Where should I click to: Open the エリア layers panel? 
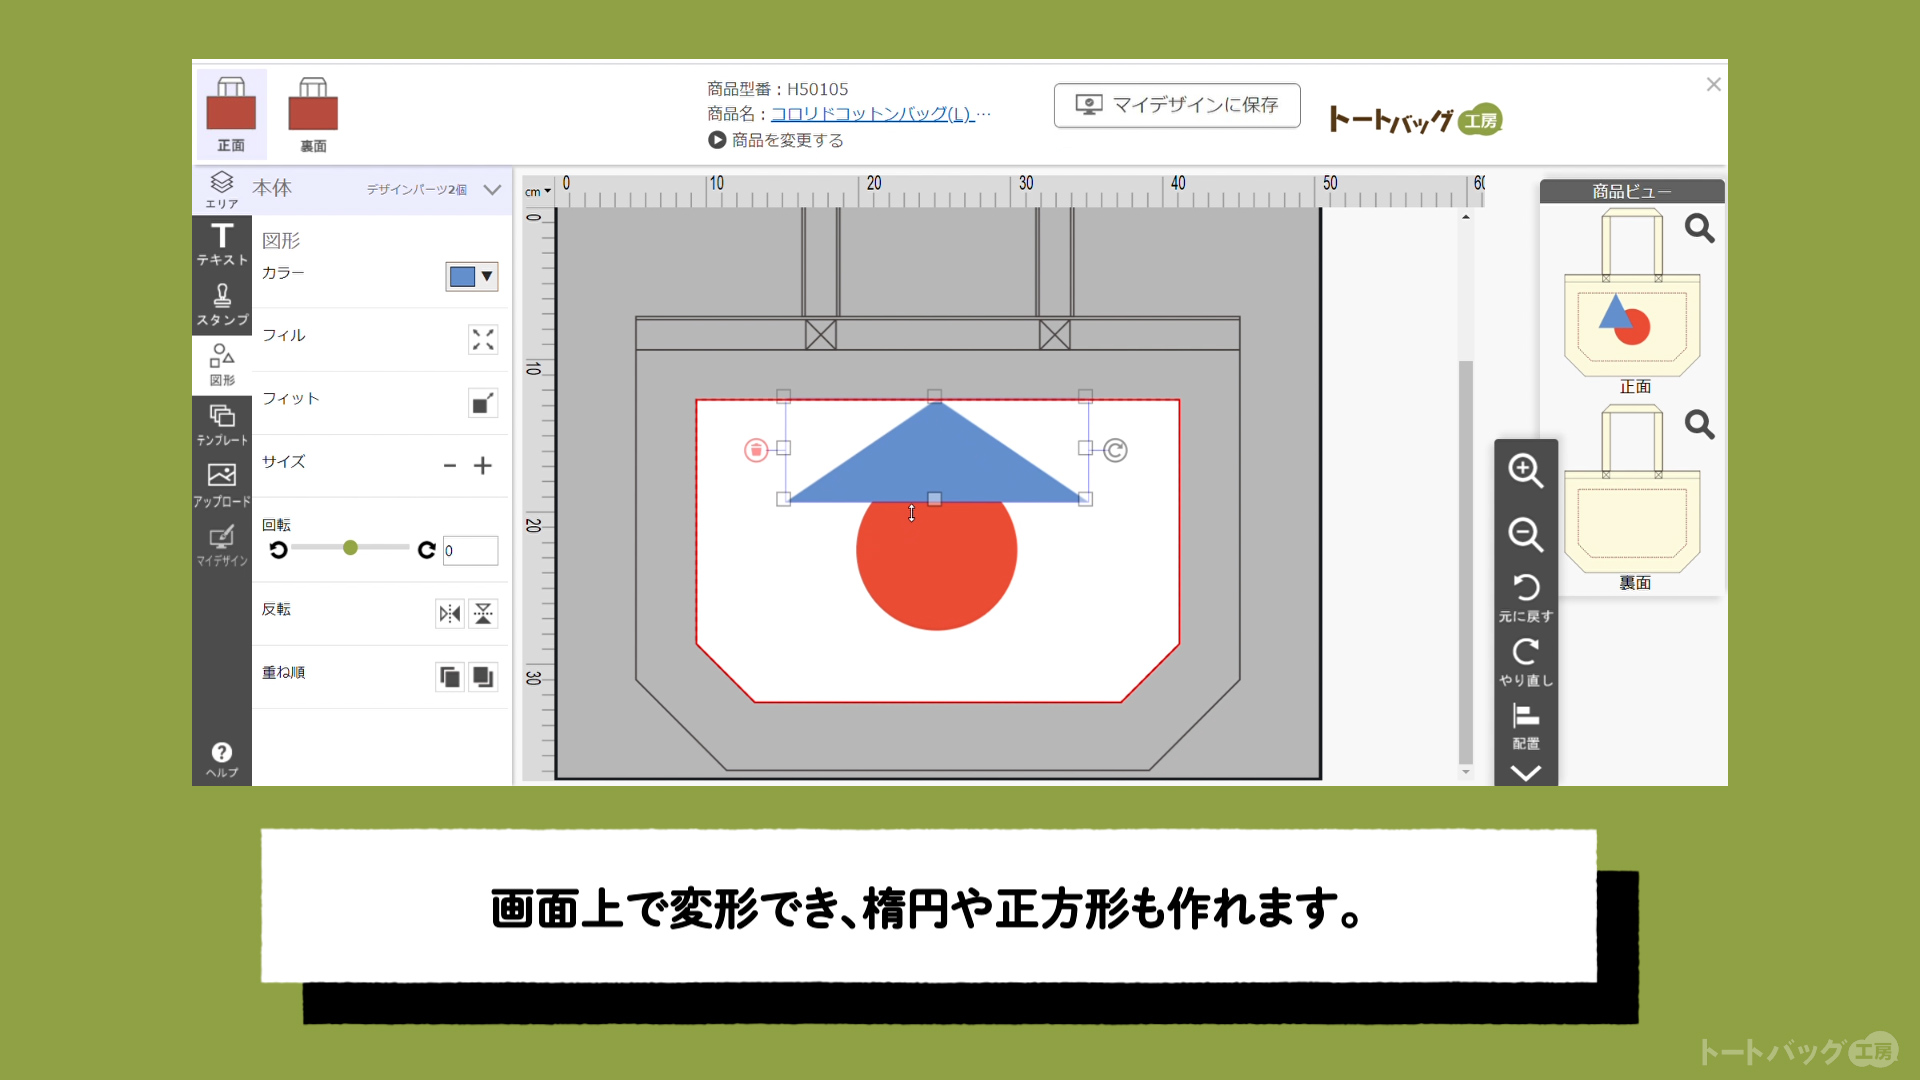(x=222, y=189)
